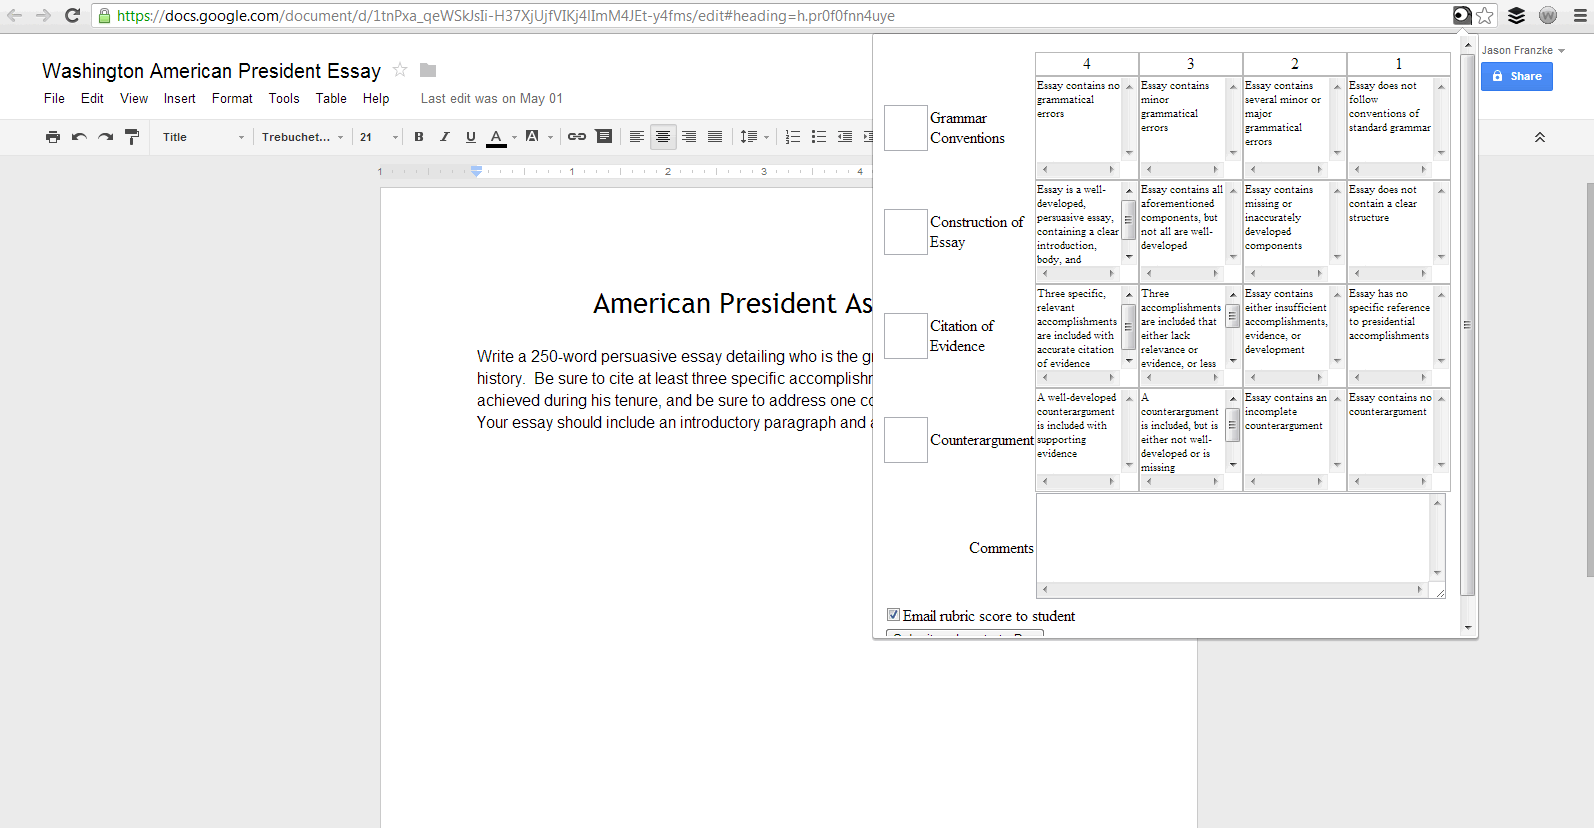Click the Print icon in toolbar

coord(53,137)
